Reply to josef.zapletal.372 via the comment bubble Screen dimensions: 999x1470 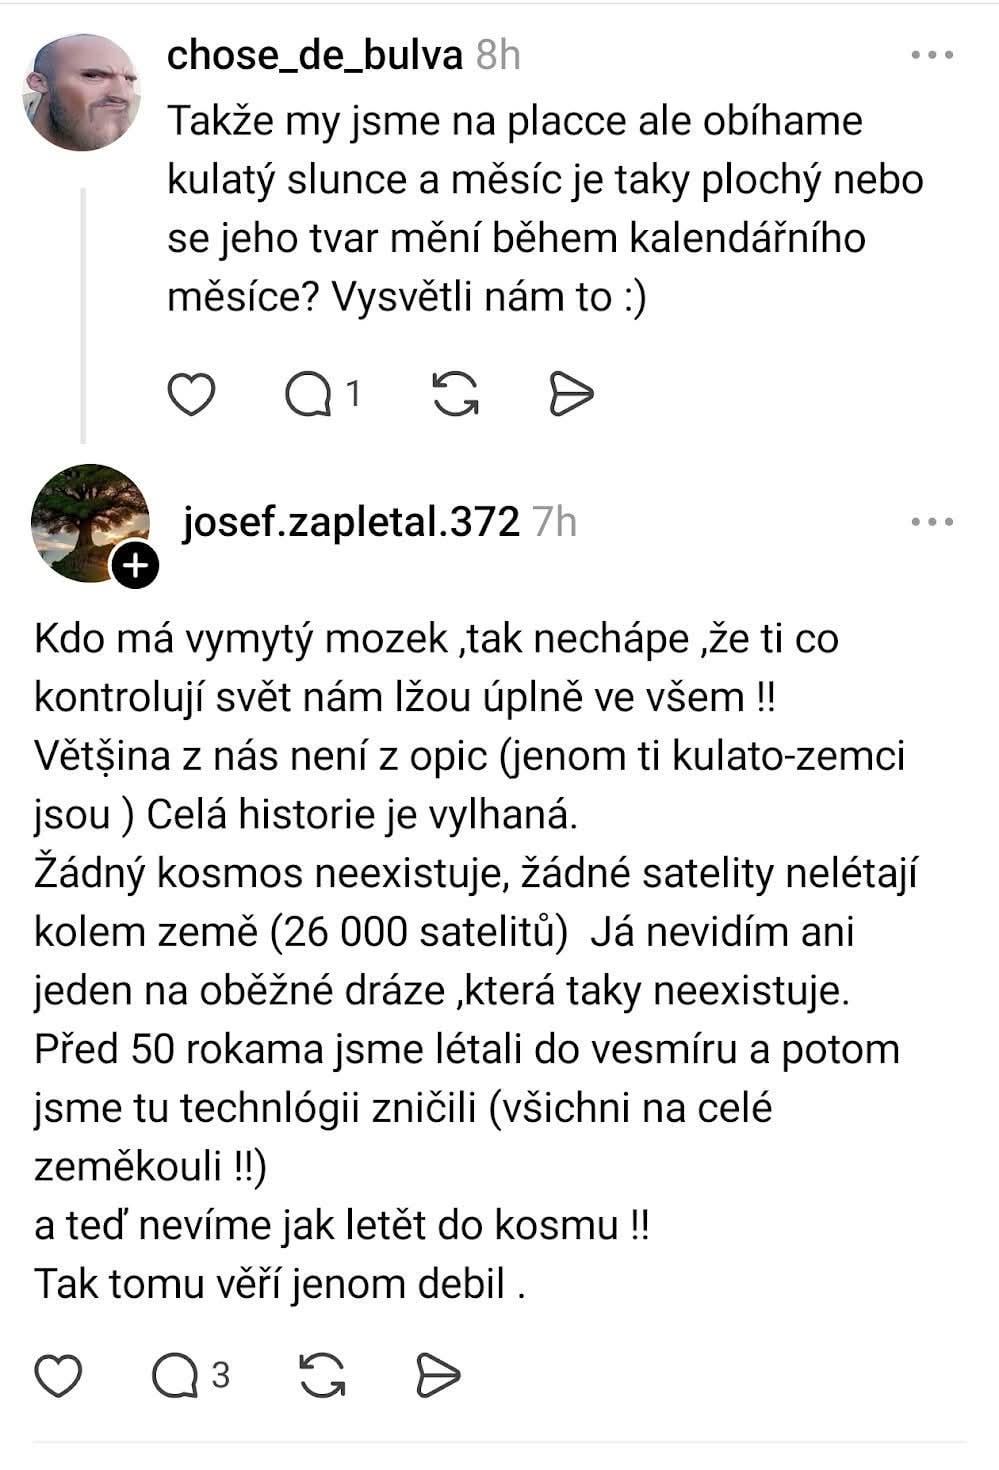175,1377
